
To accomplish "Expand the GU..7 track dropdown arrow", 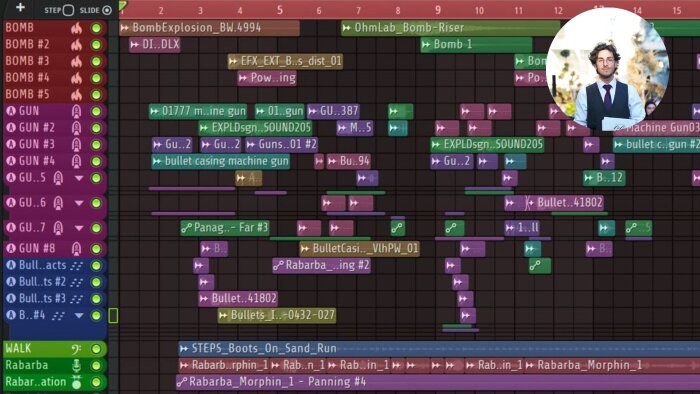I will tap(79, 228).
